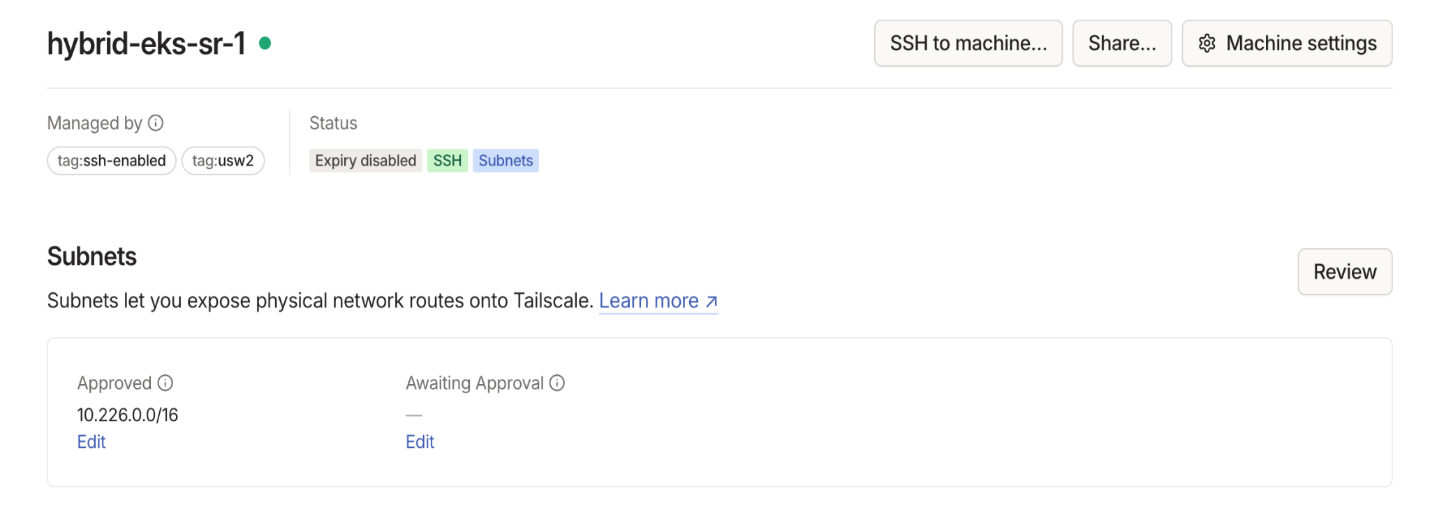The width and height of the screenshot is (1430, 523).
Task: Click the green SSH status badge
Action: 447,161
